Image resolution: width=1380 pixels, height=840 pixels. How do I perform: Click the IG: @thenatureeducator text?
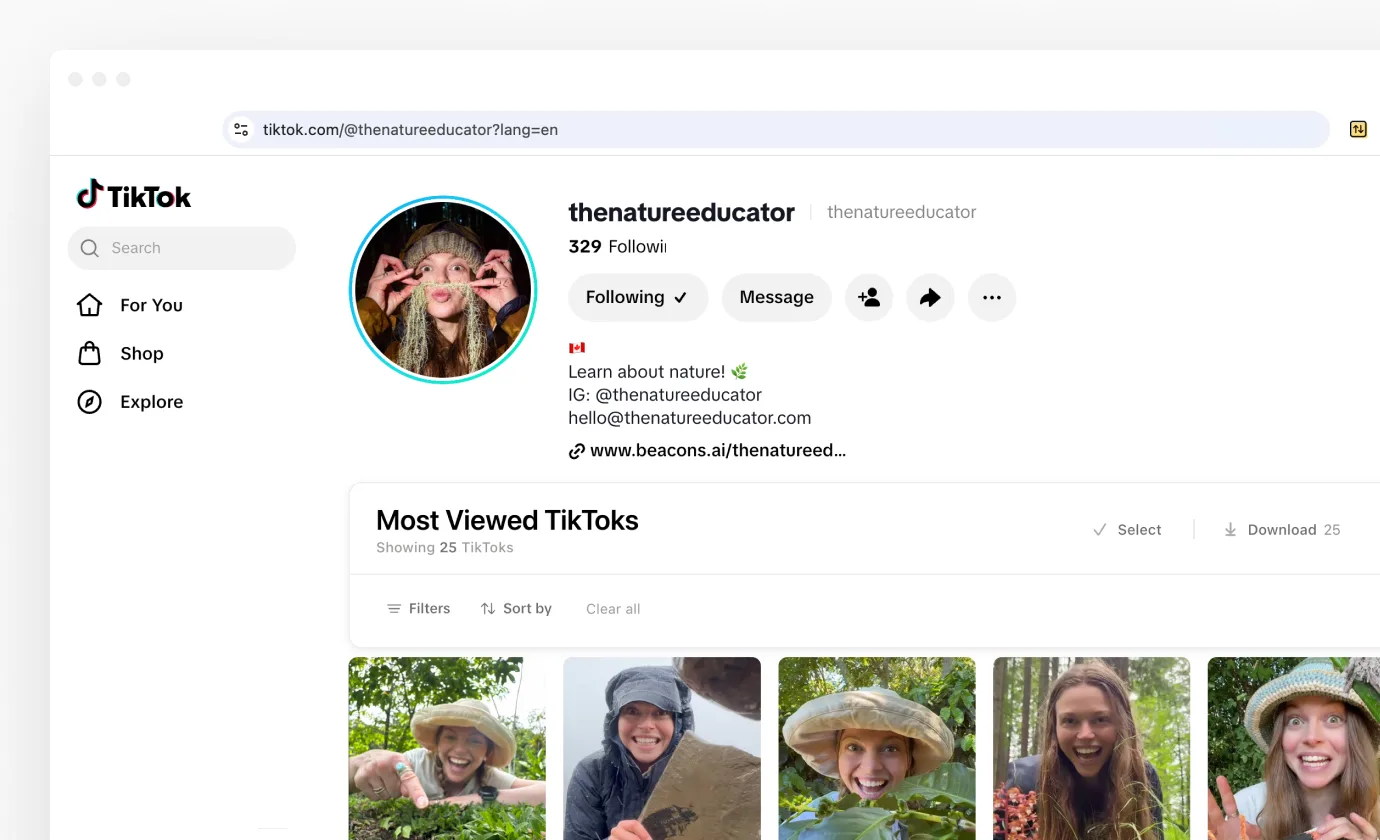pyautogui.click(x=665, y=395)
